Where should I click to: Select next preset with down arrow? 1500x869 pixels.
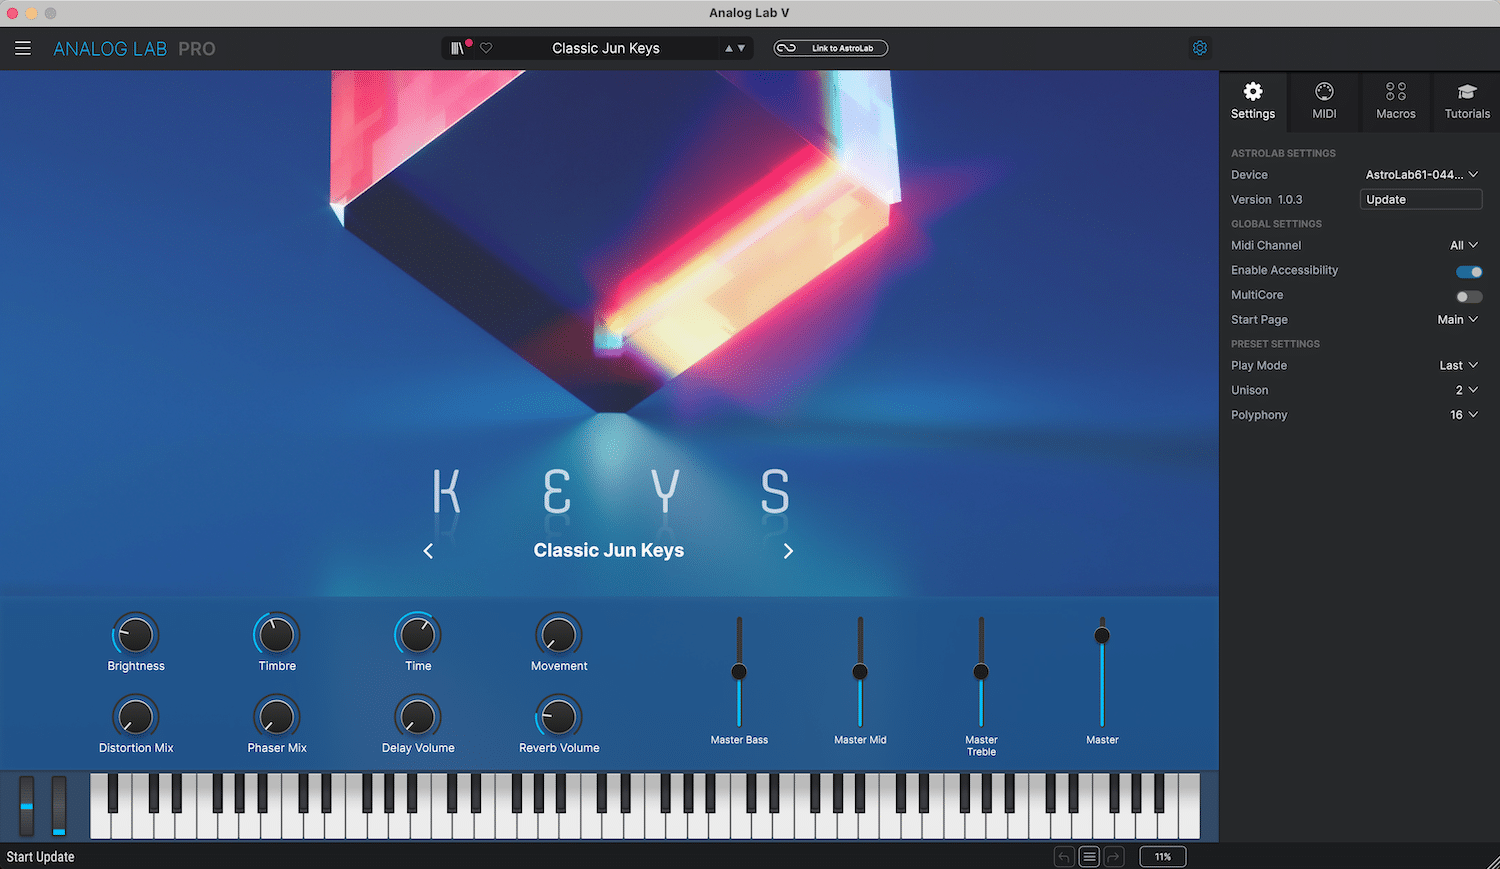(x=741, y=48)
